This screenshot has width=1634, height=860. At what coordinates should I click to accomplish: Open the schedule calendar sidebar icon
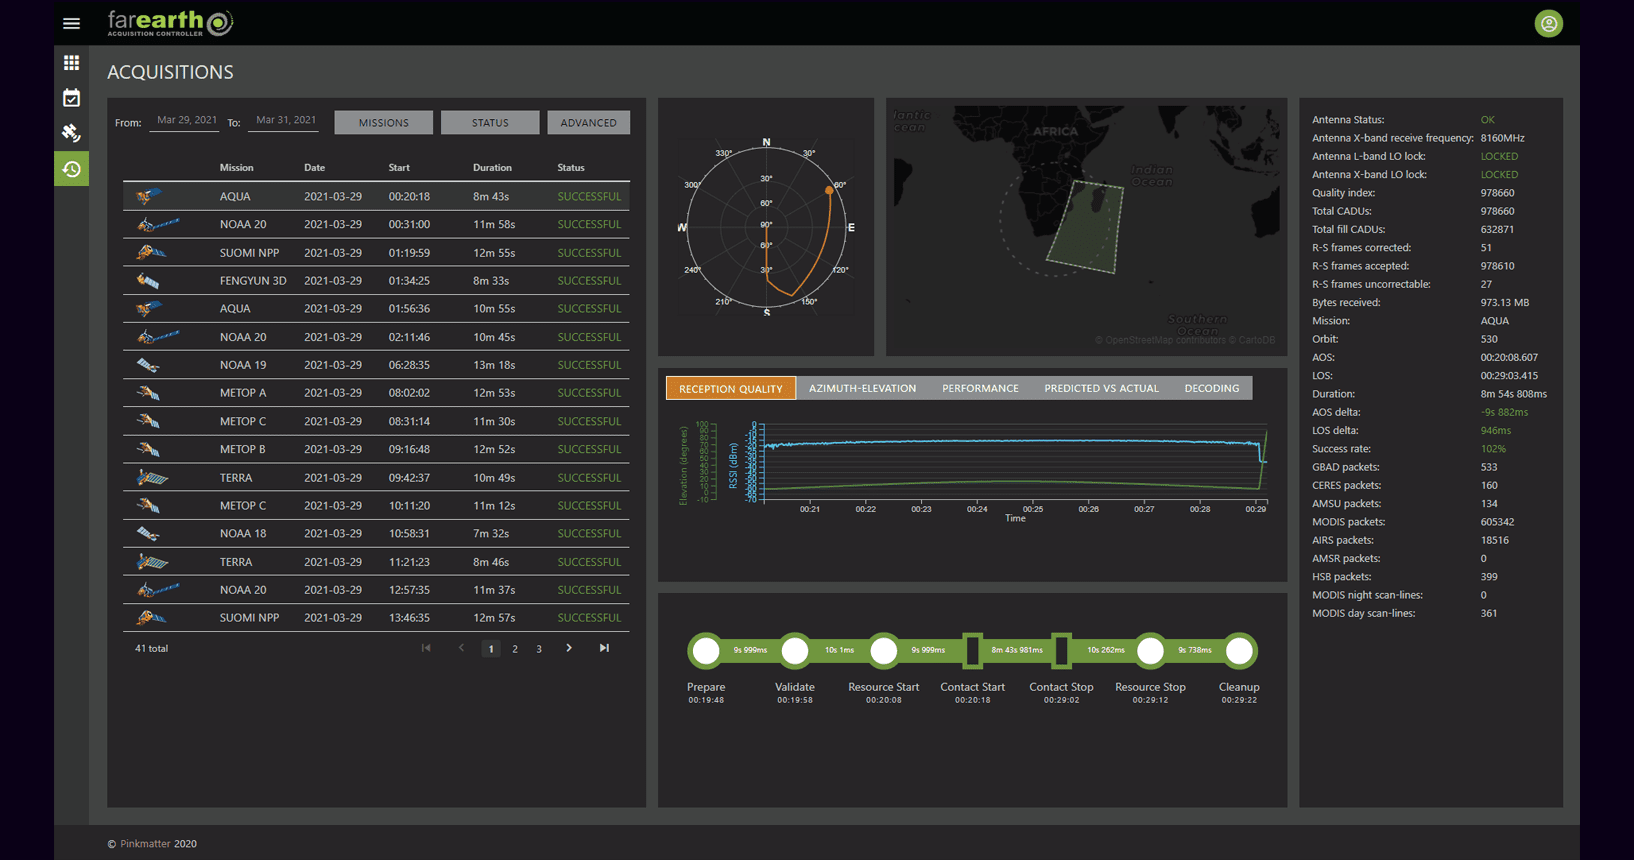pyautogui.click(x=71, y=98)
